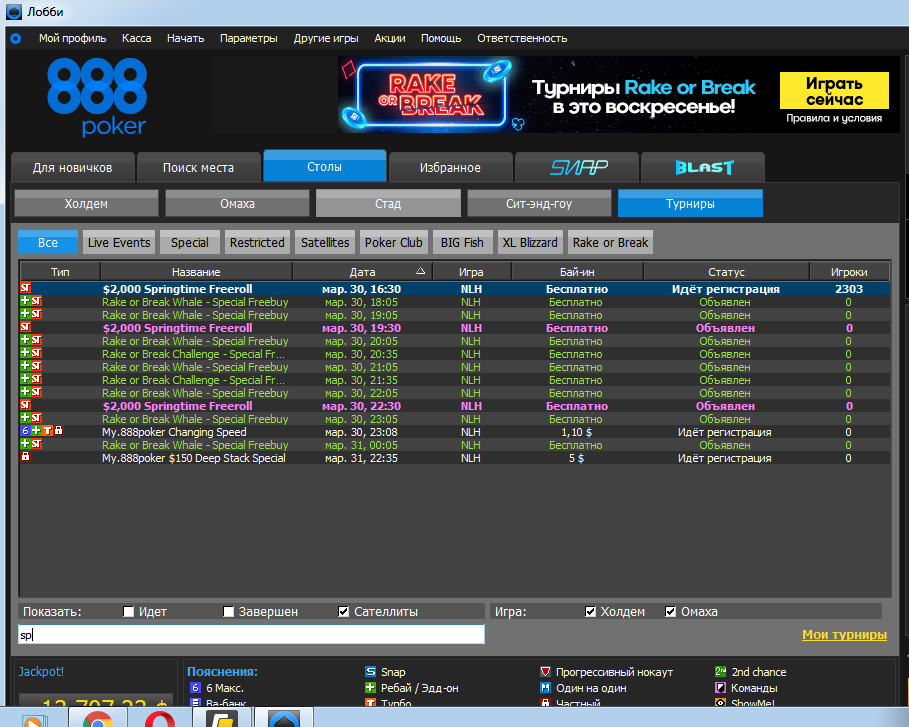The width and height of the screenshot is (909, 727).
Task: Filter tournaments by Satellites
Action: (x=325, y=242)
